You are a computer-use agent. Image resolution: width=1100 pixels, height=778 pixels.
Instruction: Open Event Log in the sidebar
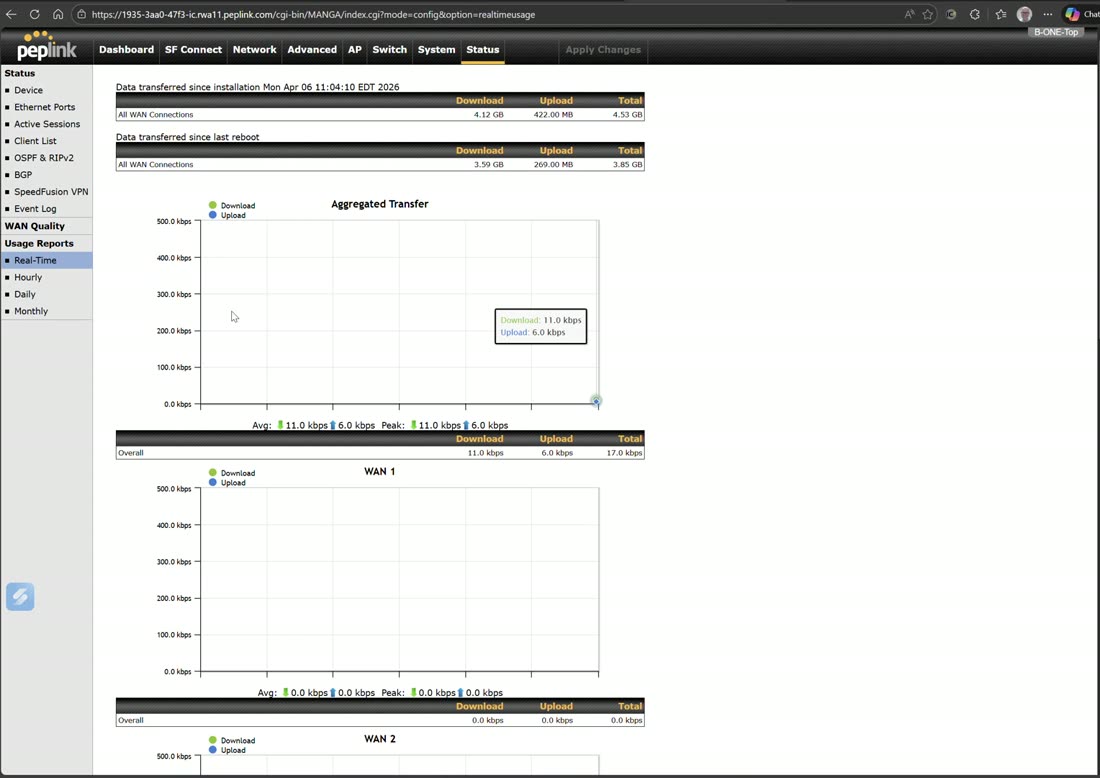click(x=35, y=208)
